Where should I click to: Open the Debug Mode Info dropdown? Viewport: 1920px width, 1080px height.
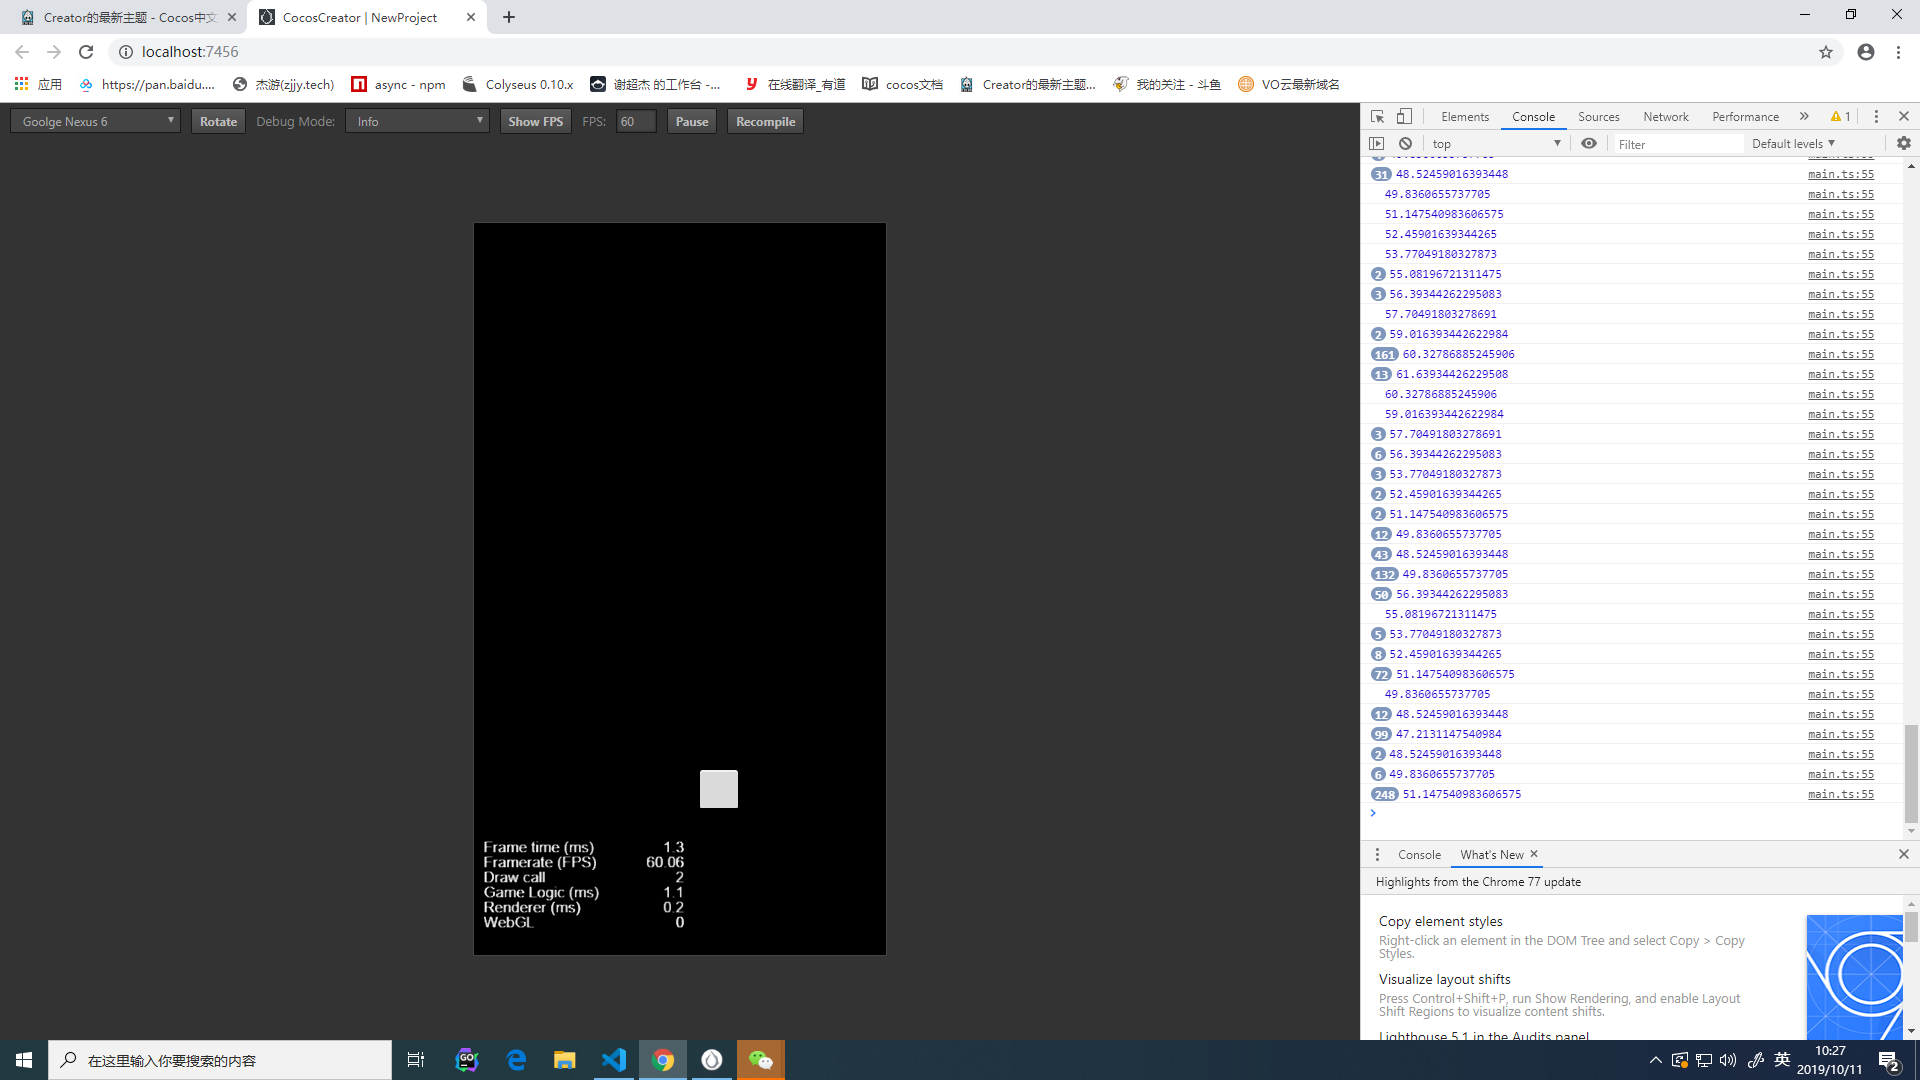click(x=417, y=121)
